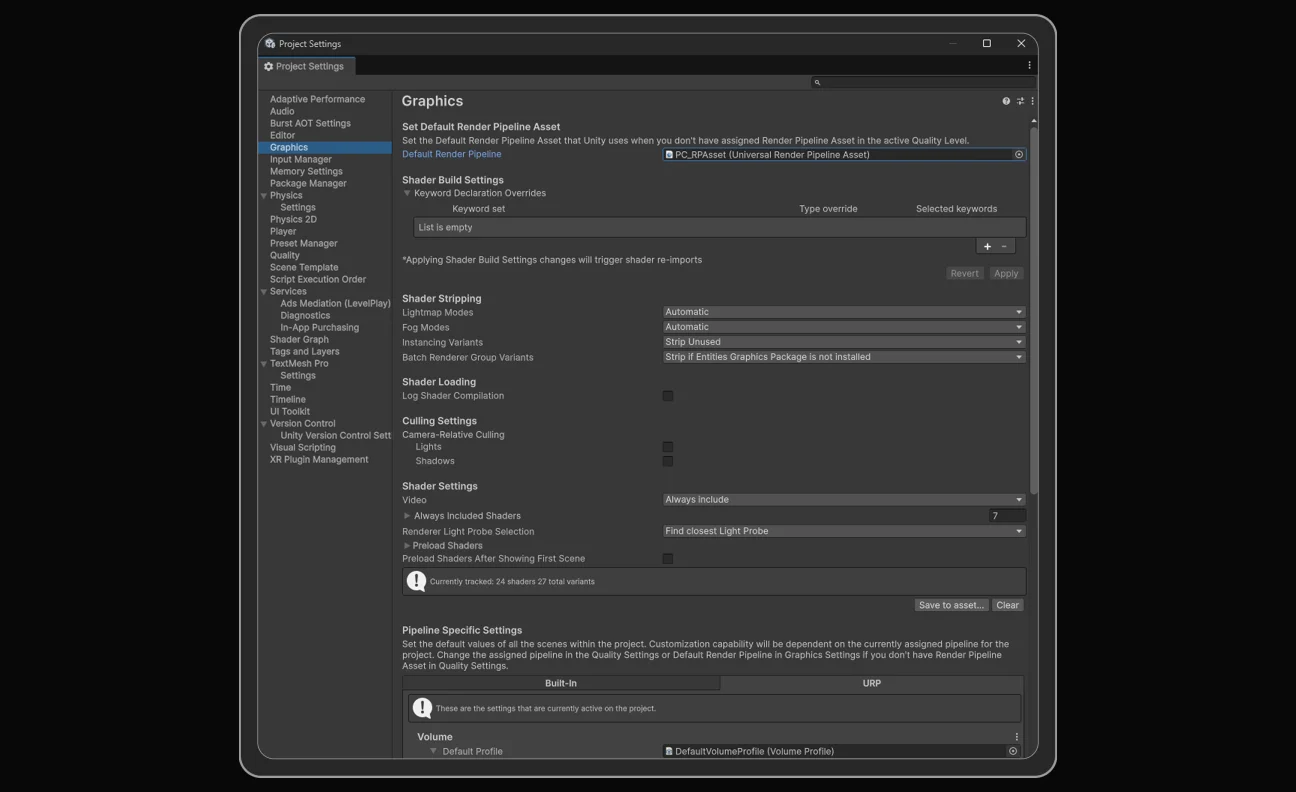This screenshot has width=1296, height=792.
Task: Expand the Always Included Shaders foldout
Action: coord(407,516)
